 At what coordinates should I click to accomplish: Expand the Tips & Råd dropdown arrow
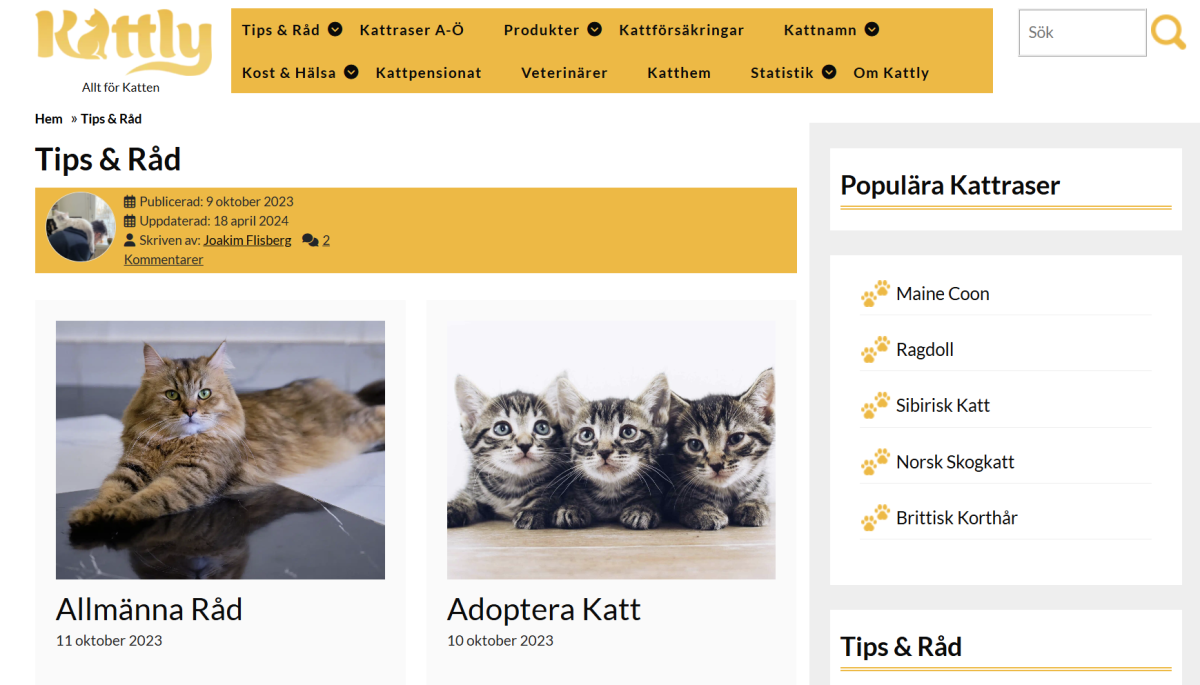pos(335,30)
